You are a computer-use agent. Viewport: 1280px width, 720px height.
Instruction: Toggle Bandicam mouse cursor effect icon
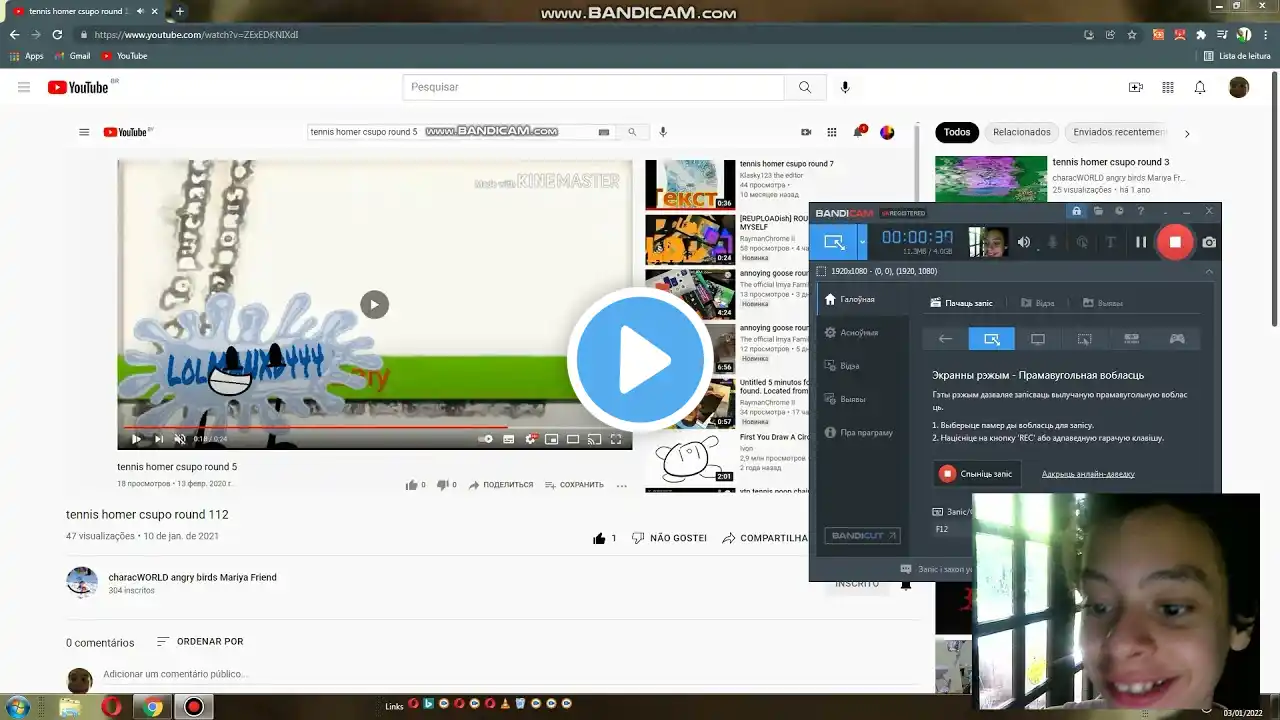click(1081, 242)
